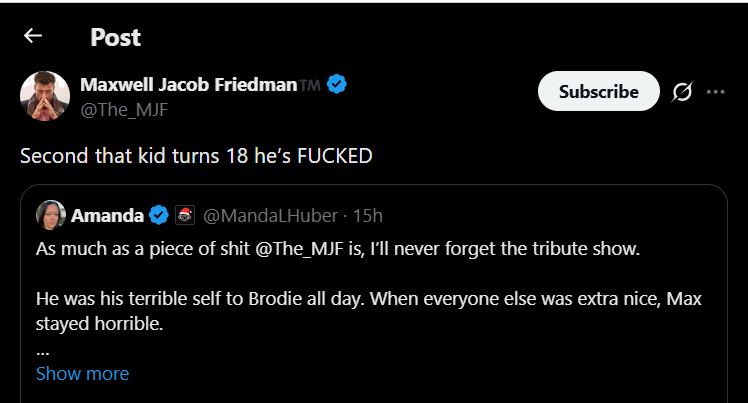Click the Post page heading
This screenshot has width=748, height=403.
pos(115,37)
